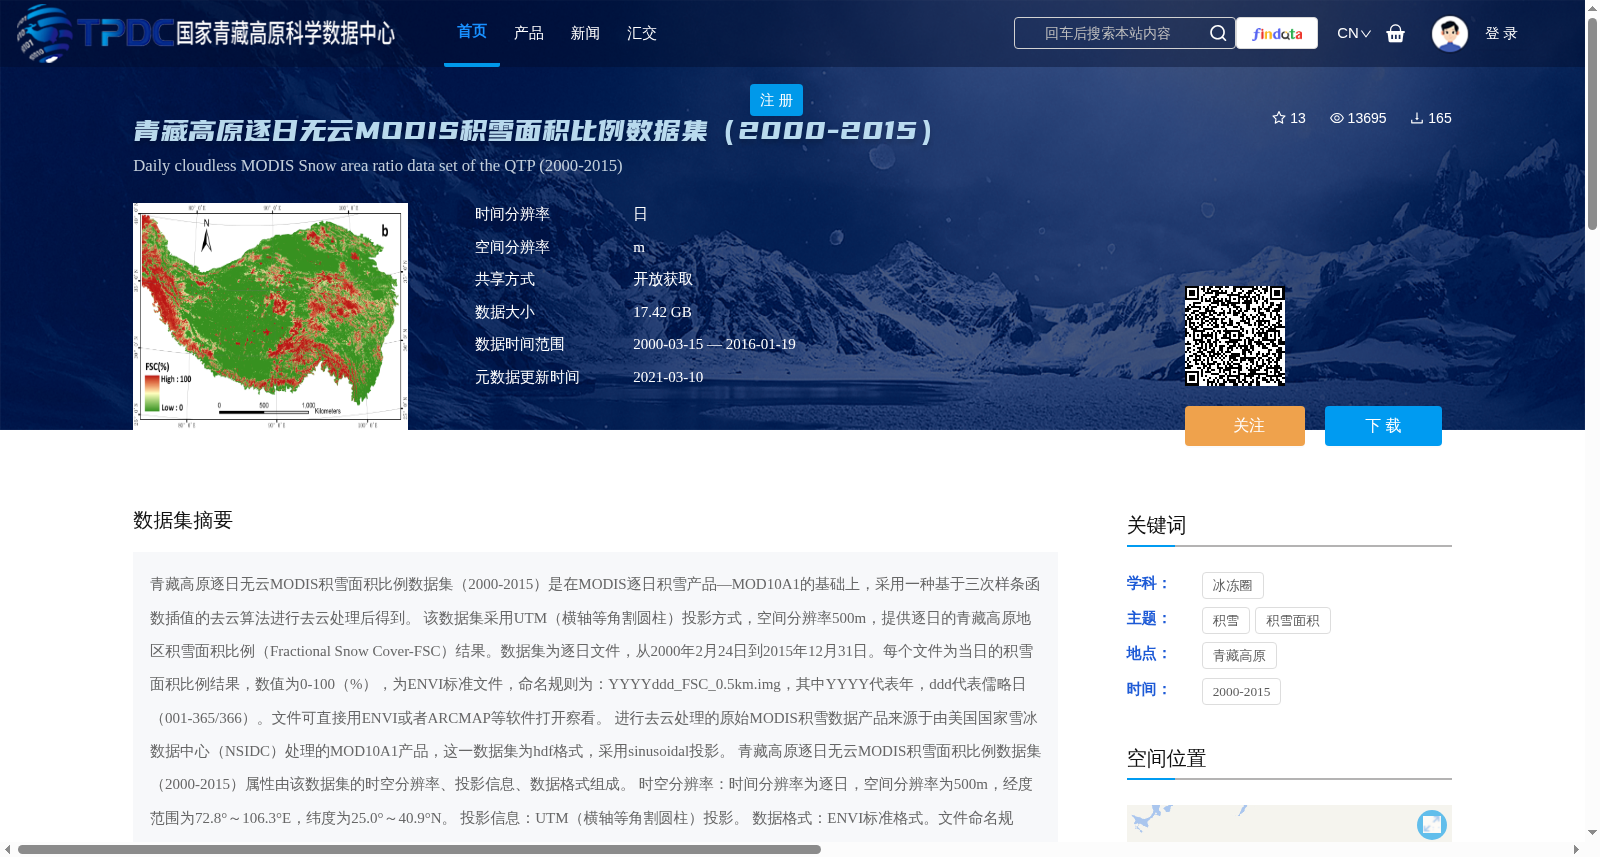The image size is (1600, 857).
Task: Open the dataset snow map thumbnail
Action: pos(270,316)
